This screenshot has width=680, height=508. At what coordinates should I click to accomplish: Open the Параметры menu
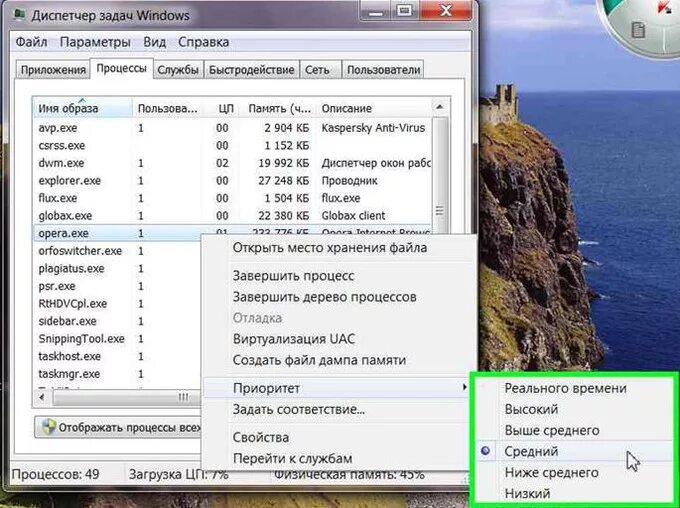[95, 43]
